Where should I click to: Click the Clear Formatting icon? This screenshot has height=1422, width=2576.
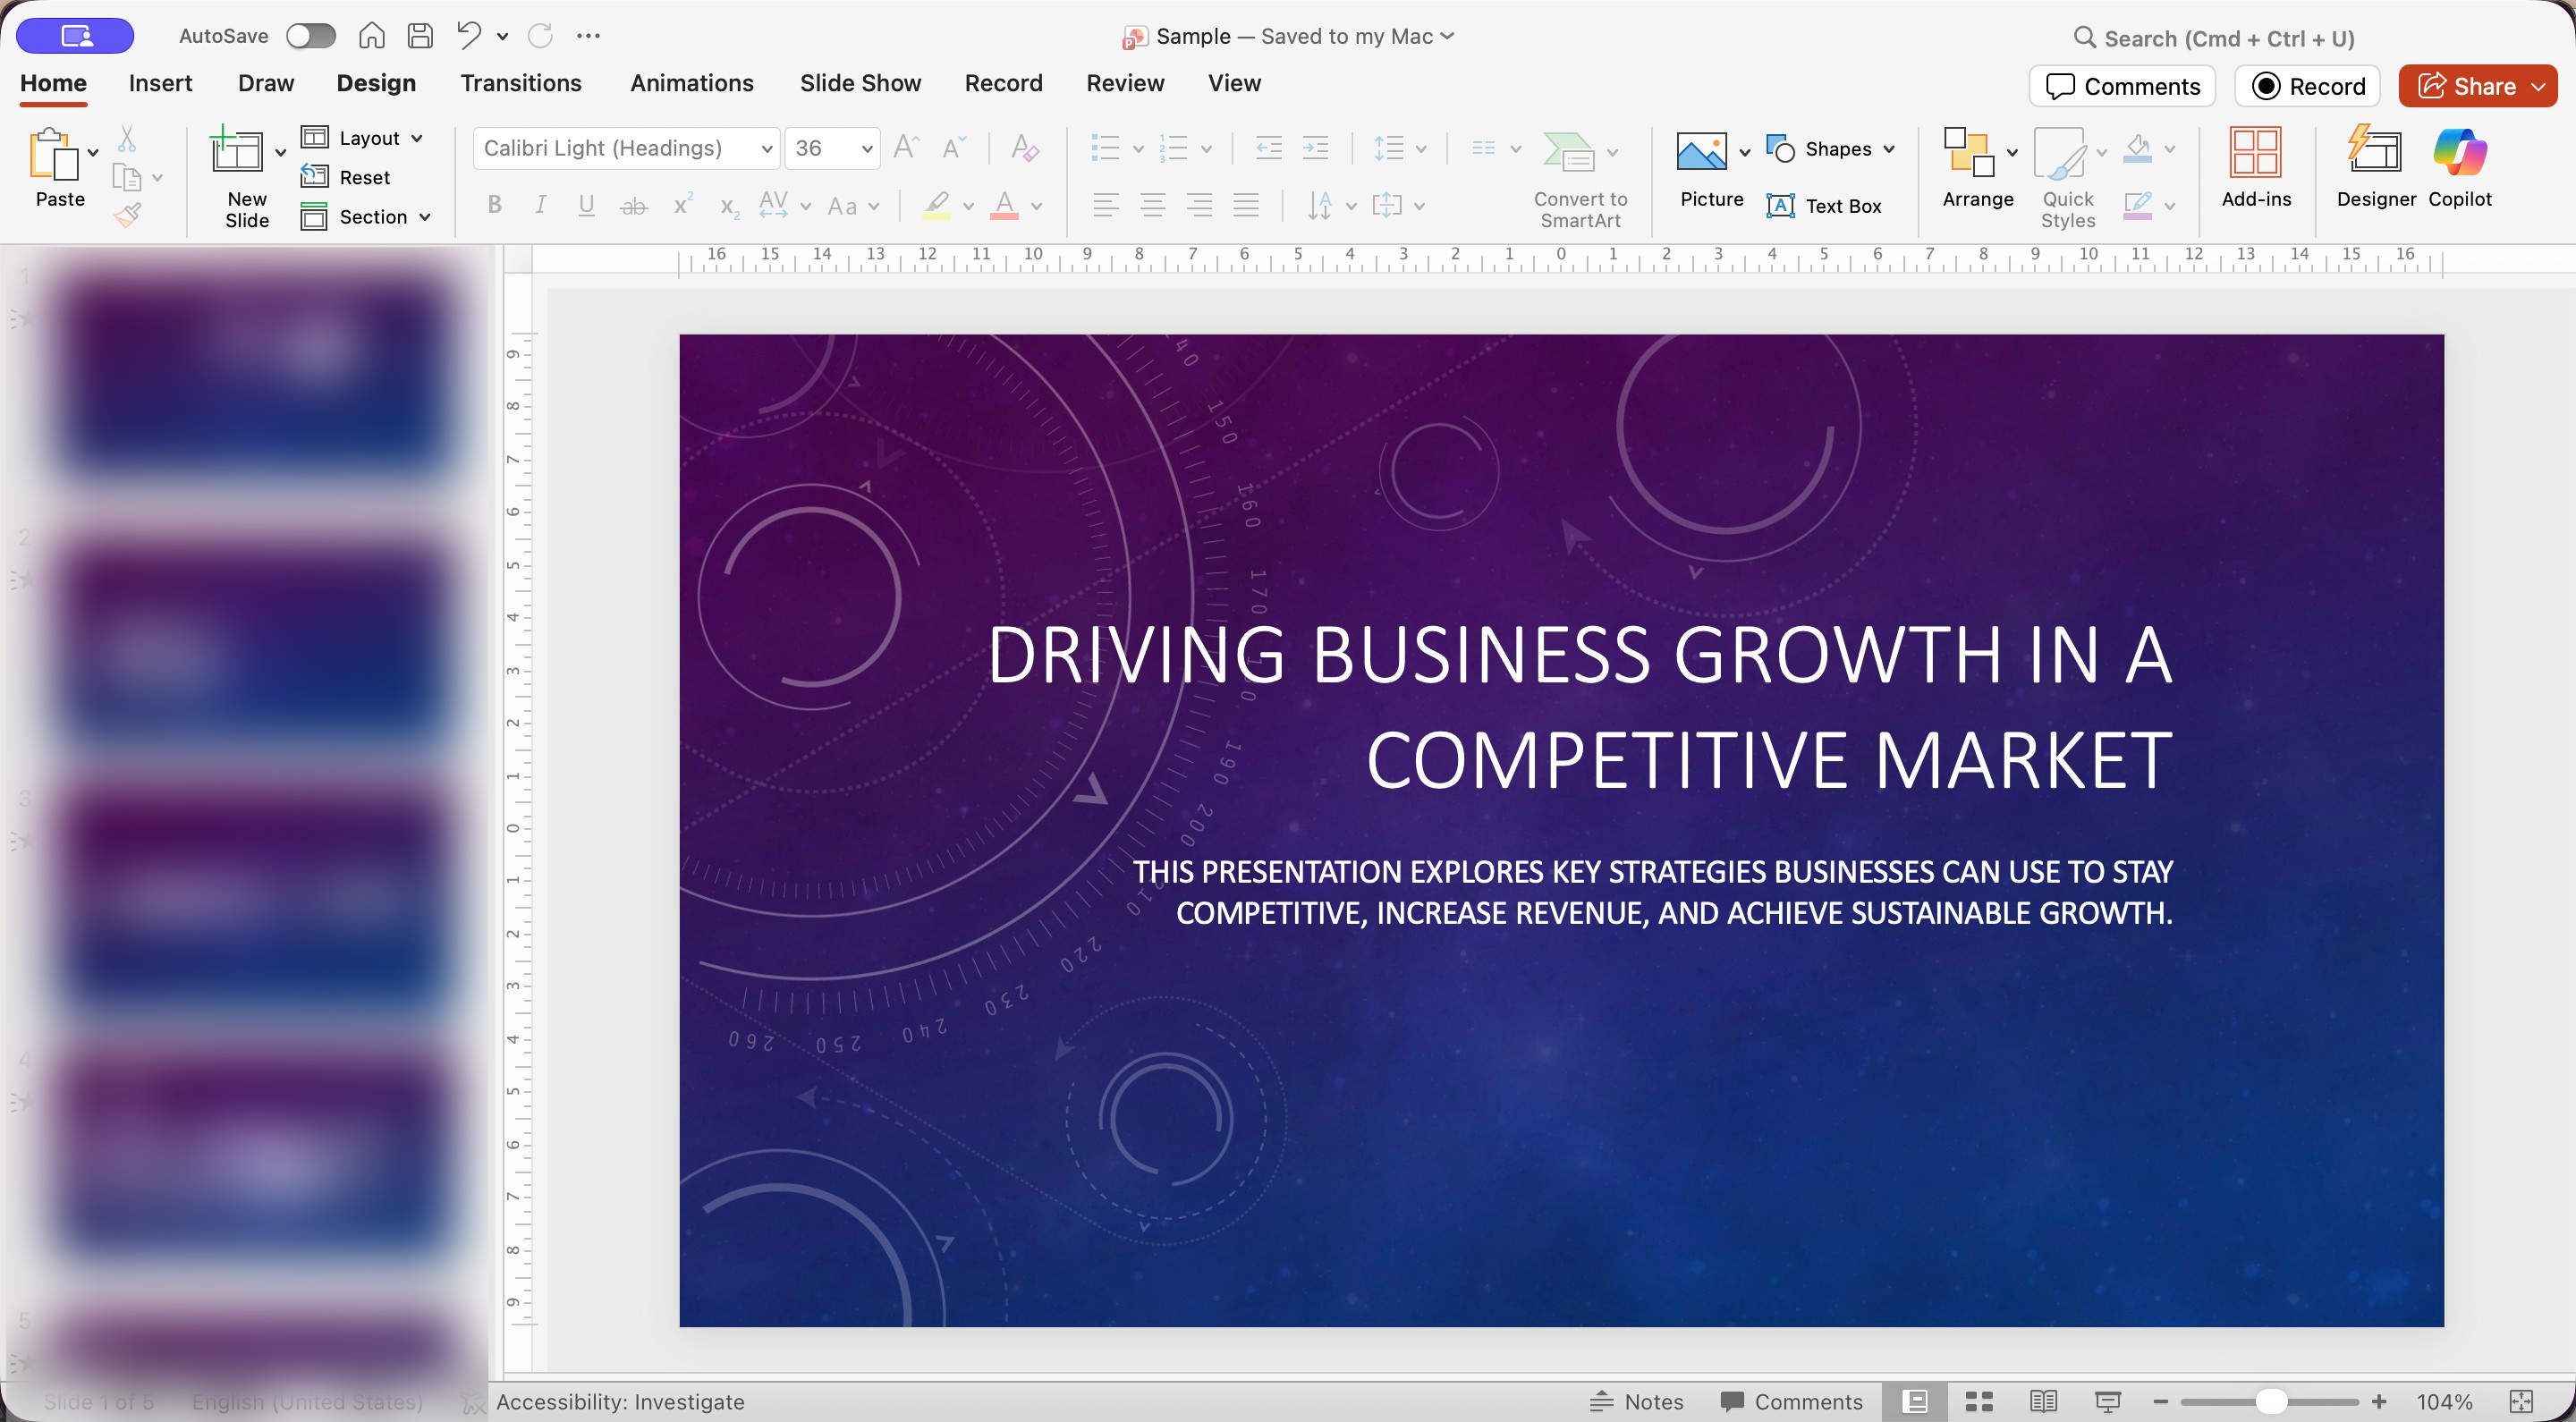pyautogui.click(x=1024, y=149)
